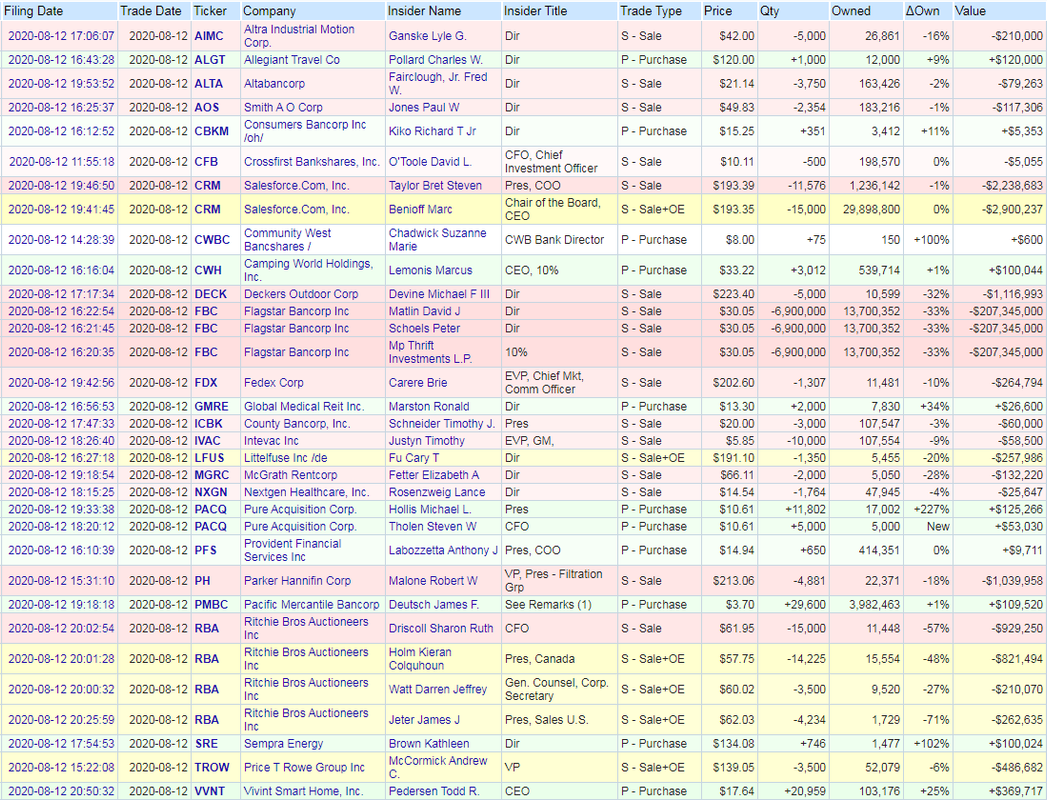This screenshot has height=800, width=1047.
Task: Open the PFS ticker link
Action: point(206,551)
